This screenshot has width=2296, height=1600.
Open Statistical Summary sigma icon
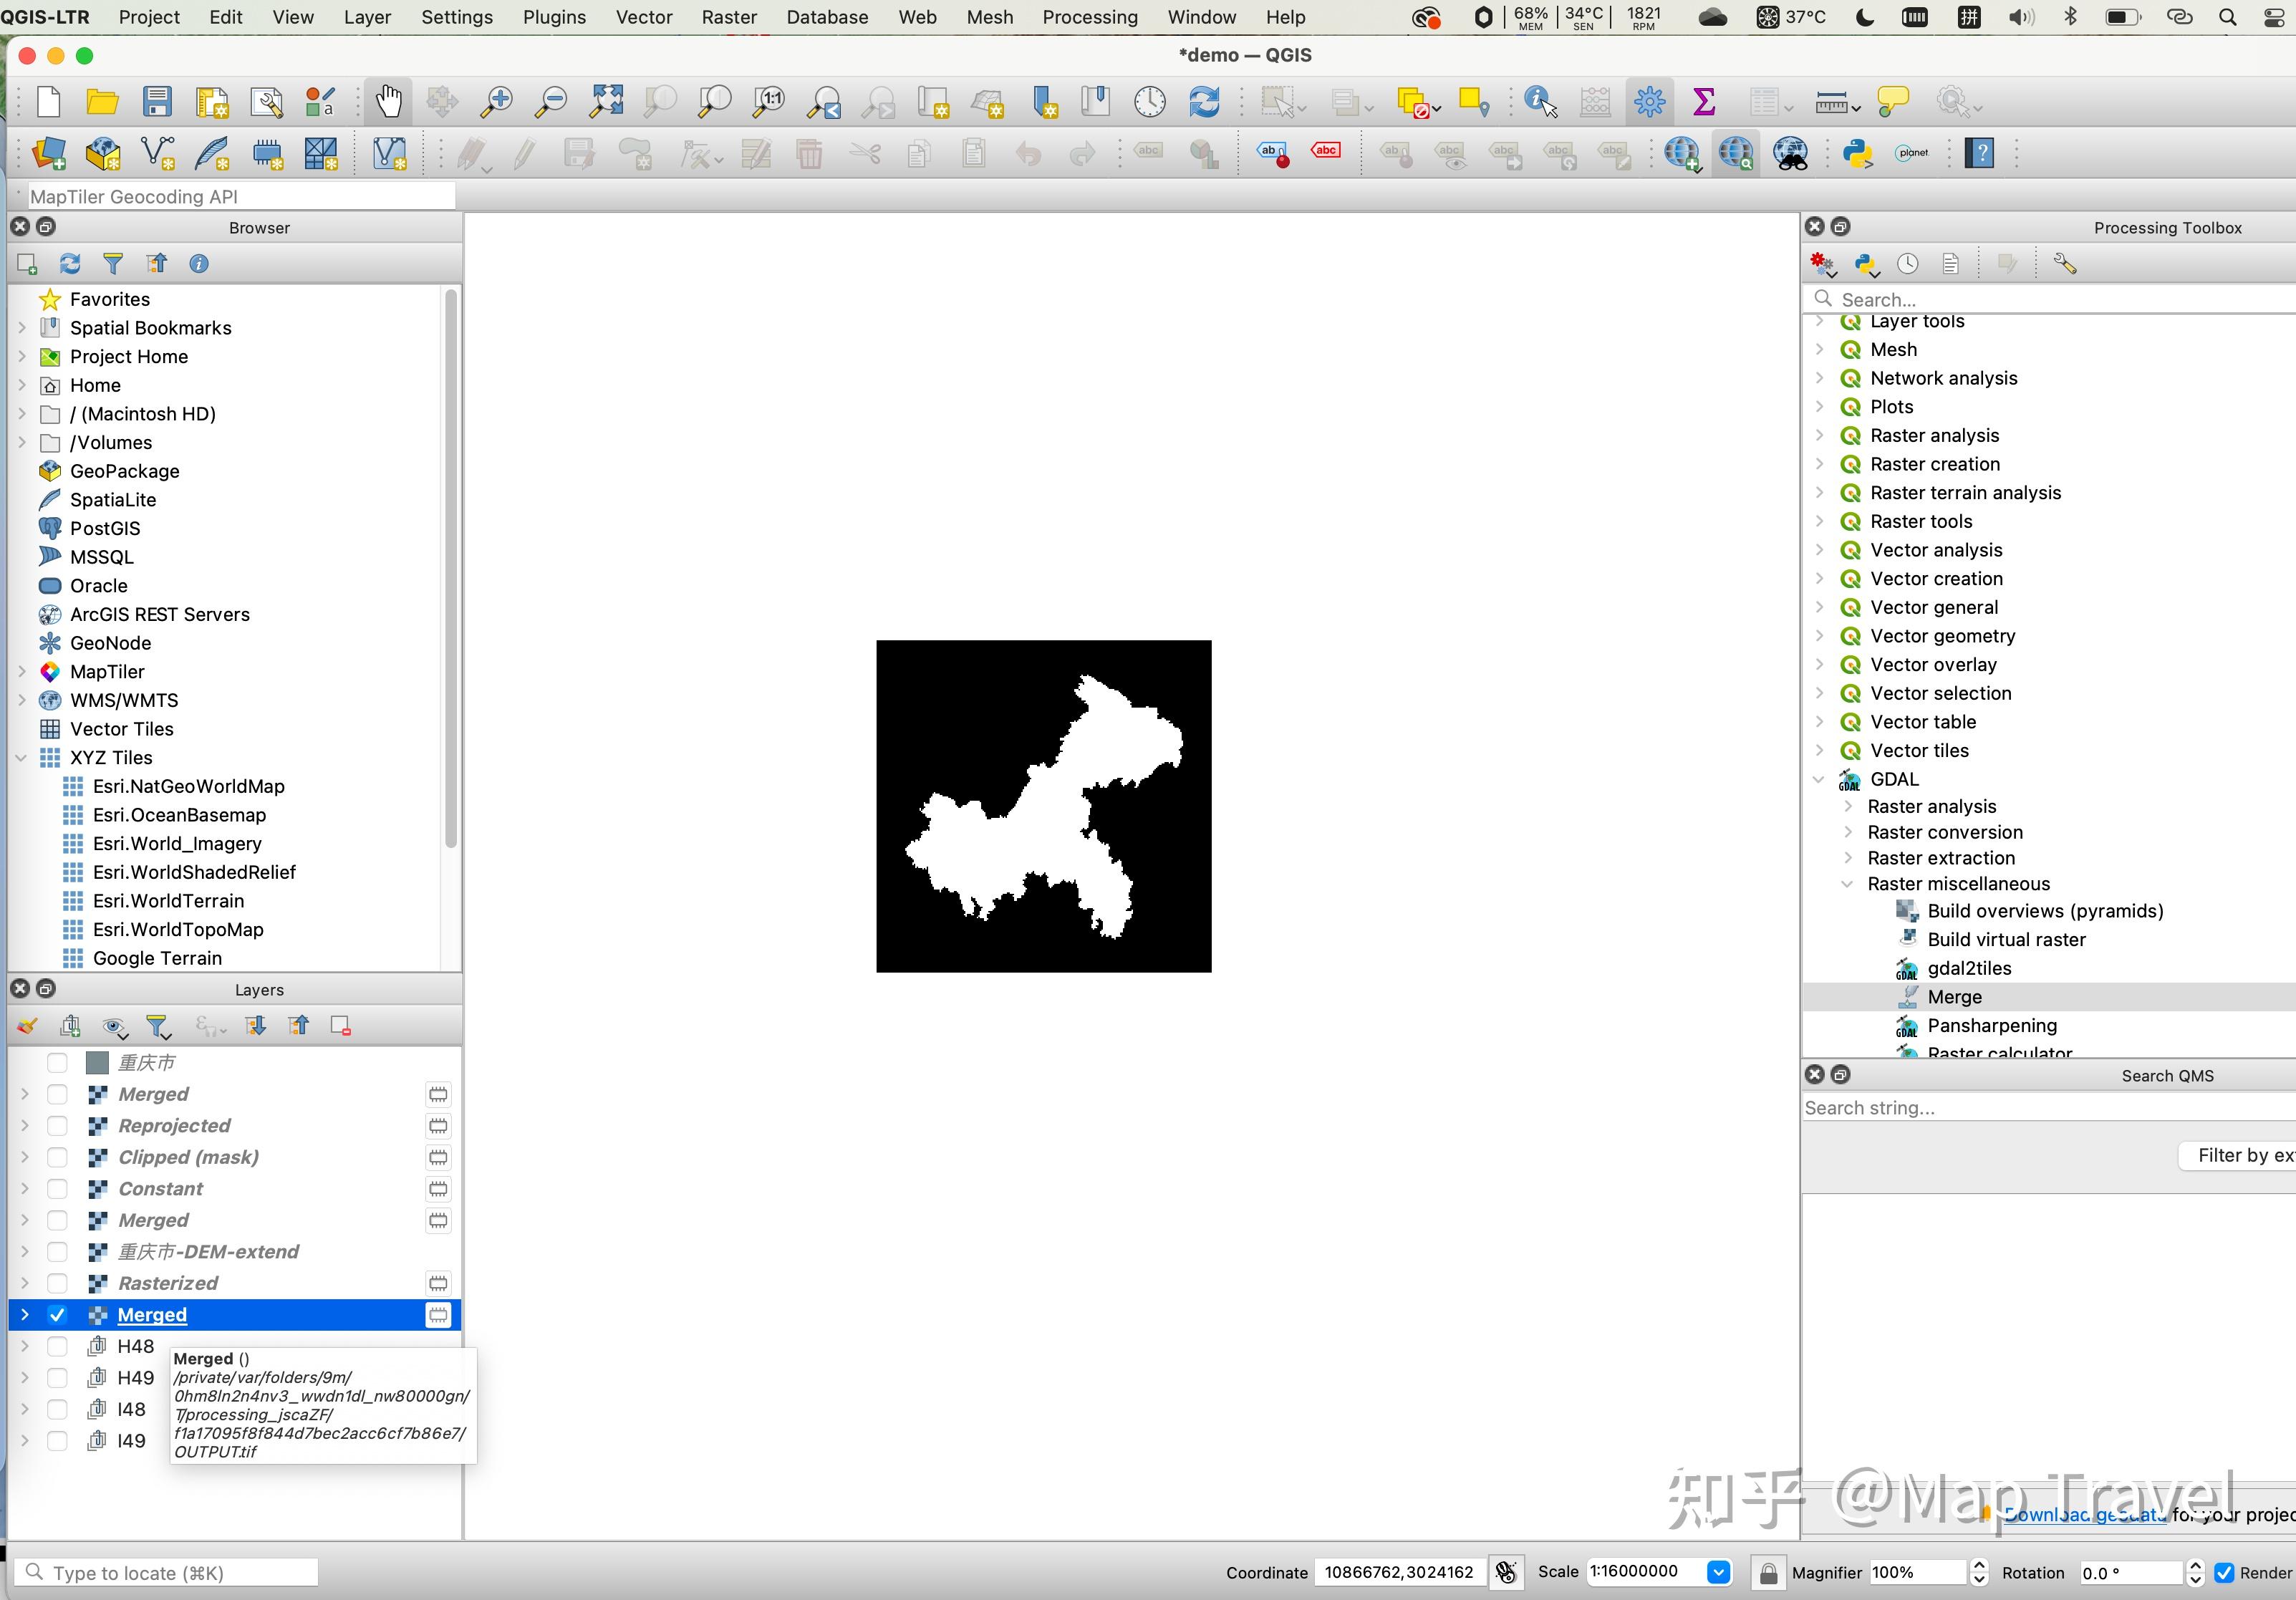click(1704, 101)
